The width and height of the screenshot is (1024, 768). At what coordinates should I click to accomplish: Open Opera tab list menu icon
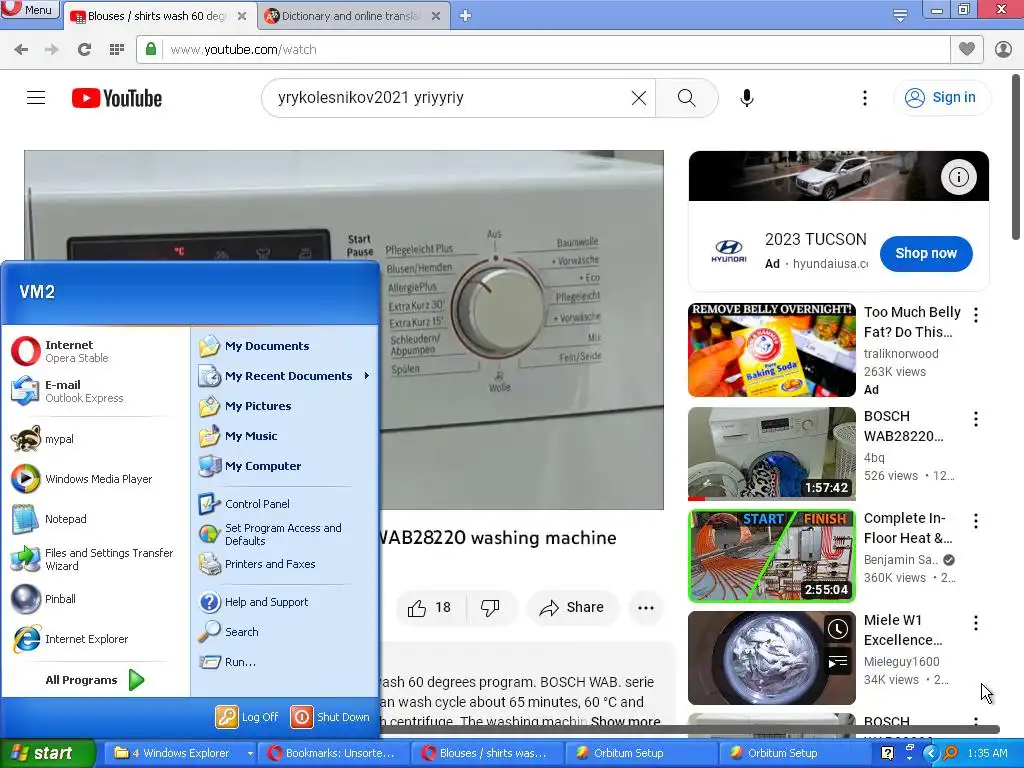click(x=900, y=15)
